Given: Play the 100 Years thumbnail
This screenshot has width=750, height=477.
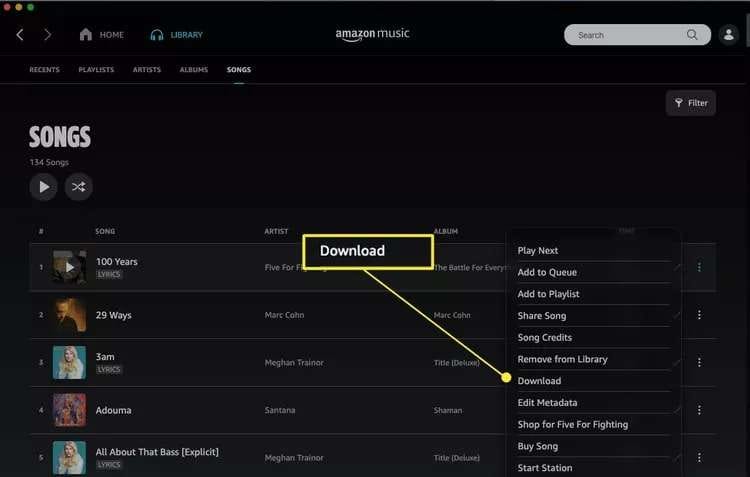Looking at the screenshot, I should pyautogui.click(x=70, y=267).
